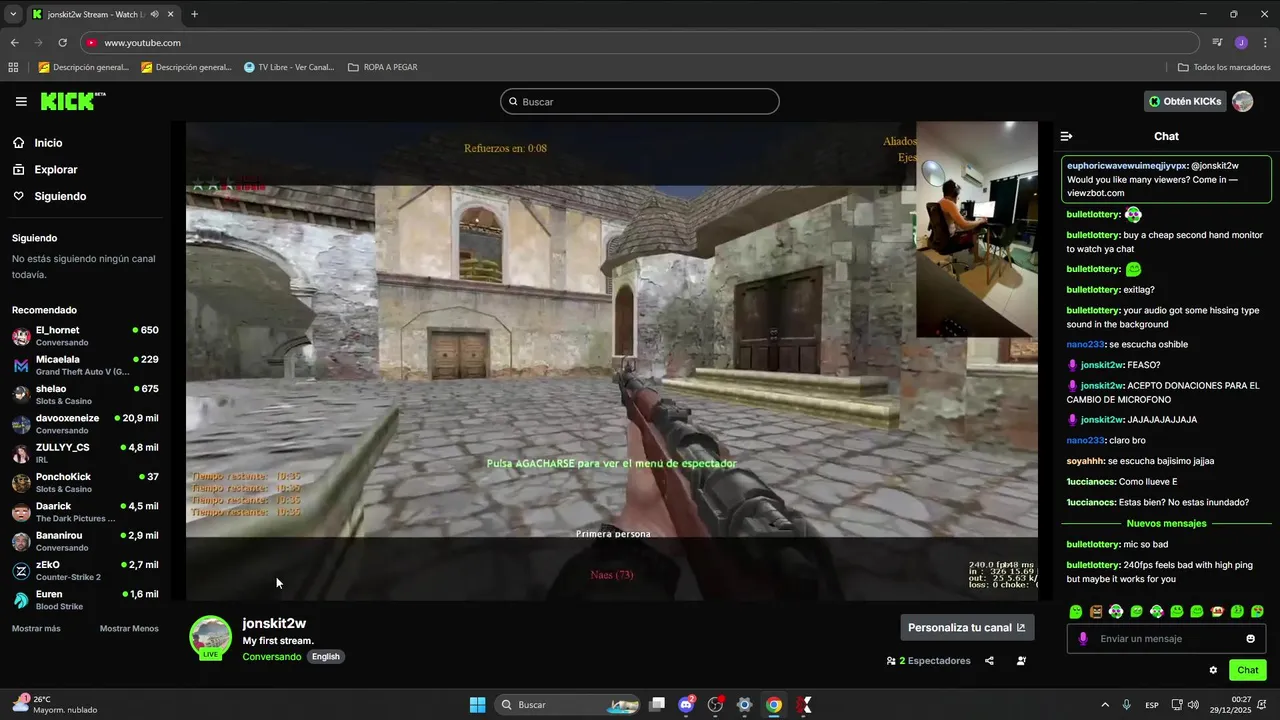Click bulletlottery username on exitlag message
The height and width of the screenshot is (720, 1280).
1093,290
